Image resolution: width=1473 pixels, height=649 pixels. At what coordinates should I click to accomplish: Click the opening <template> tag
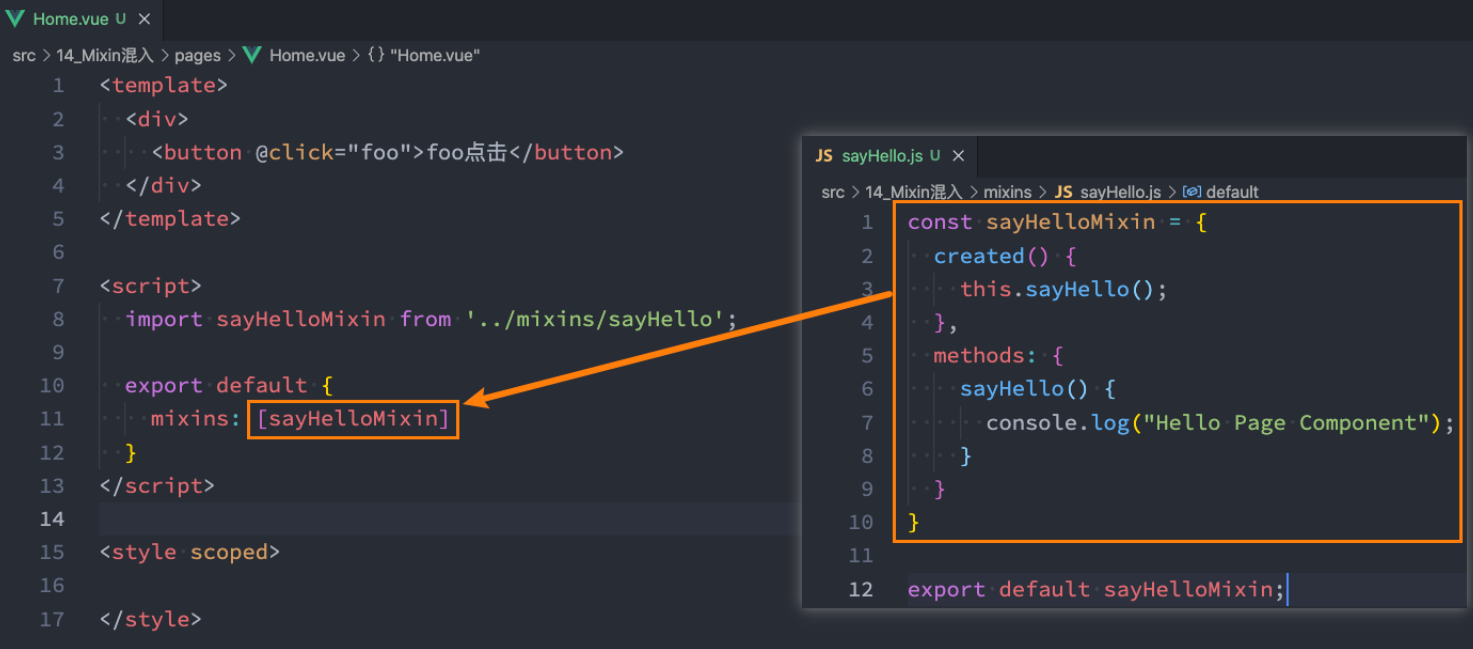[x=164, y=86]
